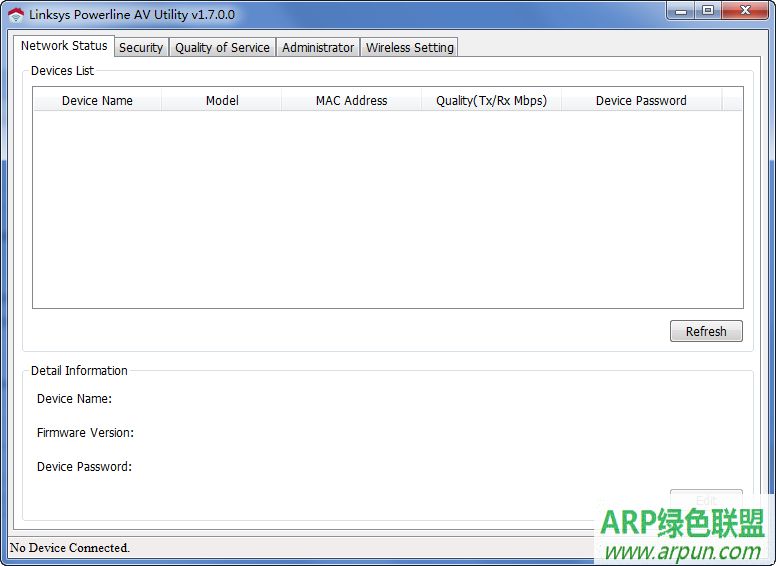The width and height of the screenshot is (776, 566).
Task: Click the Model column header
Action: pos(222,100)
